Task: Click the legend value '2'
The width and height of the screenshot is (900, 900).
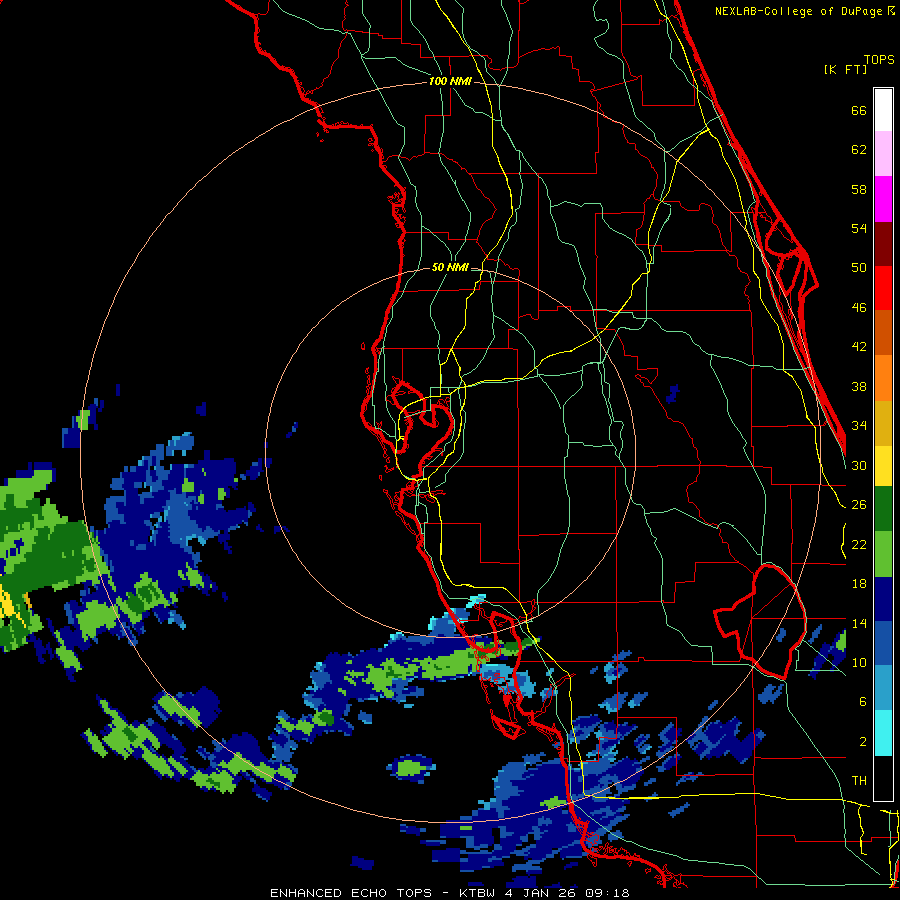Action: (x=863, y=742)
